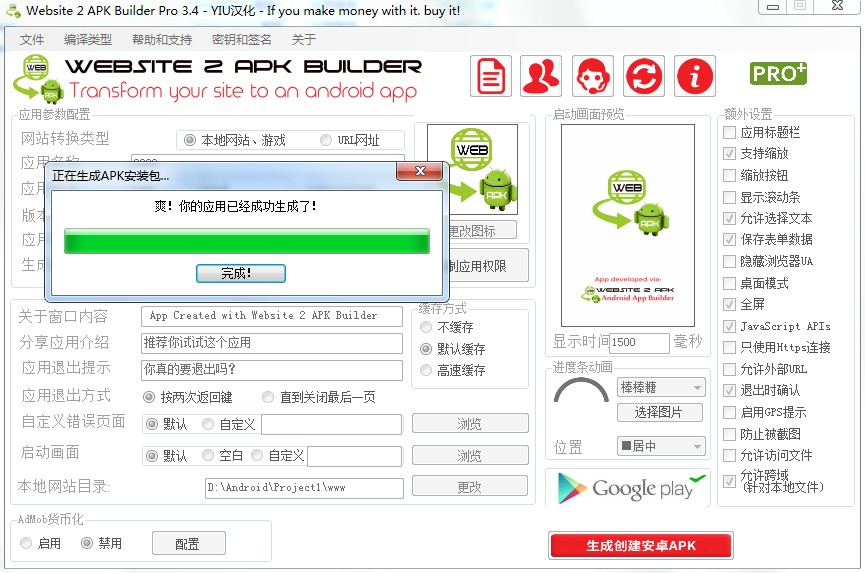Click the 生成创建安卓APK red button
This screenshot has height=573, width=865.
point(640,545)
